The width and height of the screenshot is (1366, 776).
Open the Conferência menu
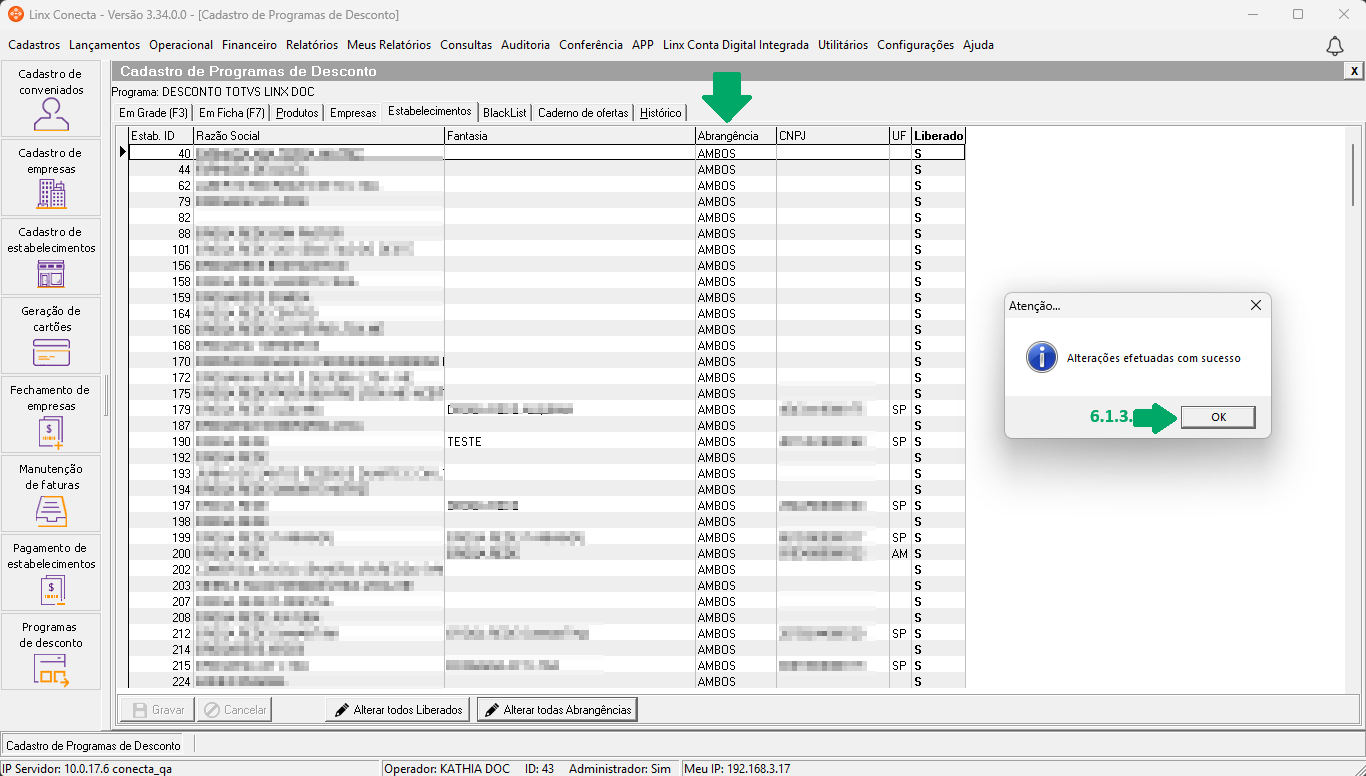pos(591,45)
